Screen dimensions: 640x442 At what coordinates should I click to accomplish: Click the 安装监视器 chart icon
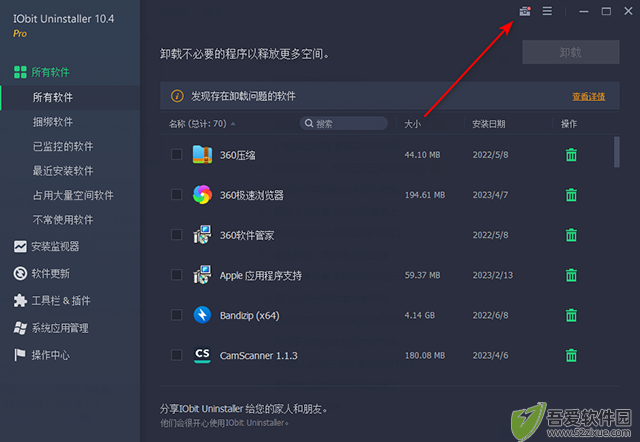coord(20,247)
